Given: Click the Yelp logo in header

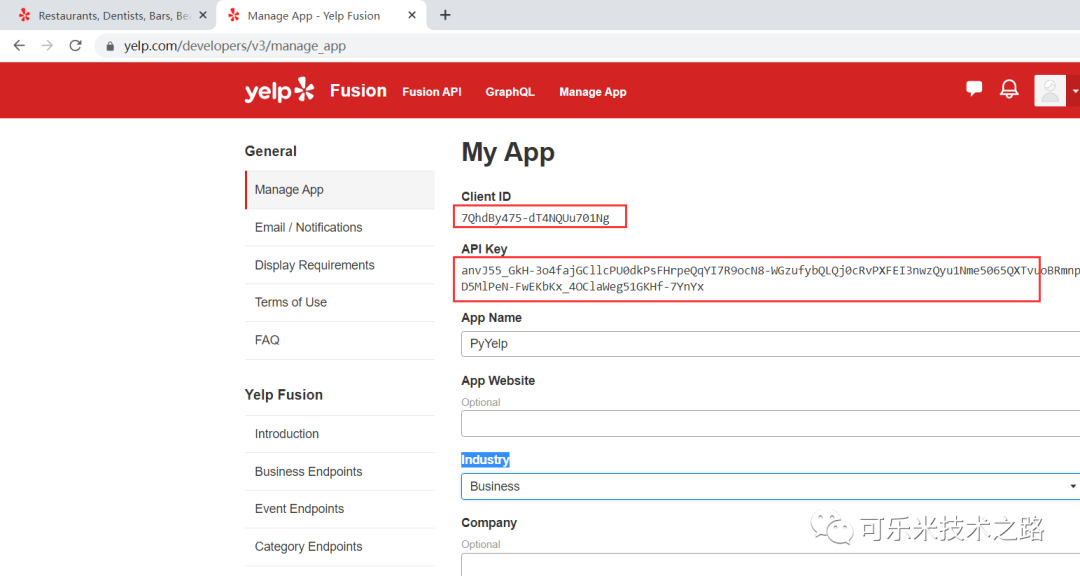Looking at the screenshot, I should (279, 91).
